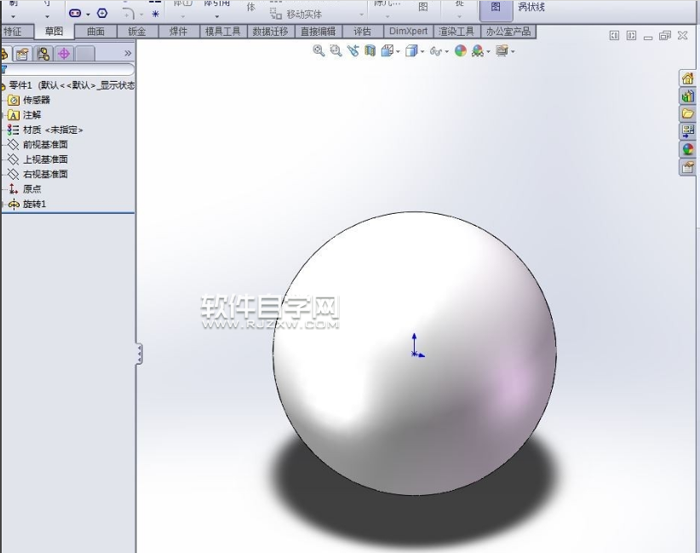Open the View Palette task pane icon
The image size is (700, 553).
pyautogui.click(x=688, y=131)
